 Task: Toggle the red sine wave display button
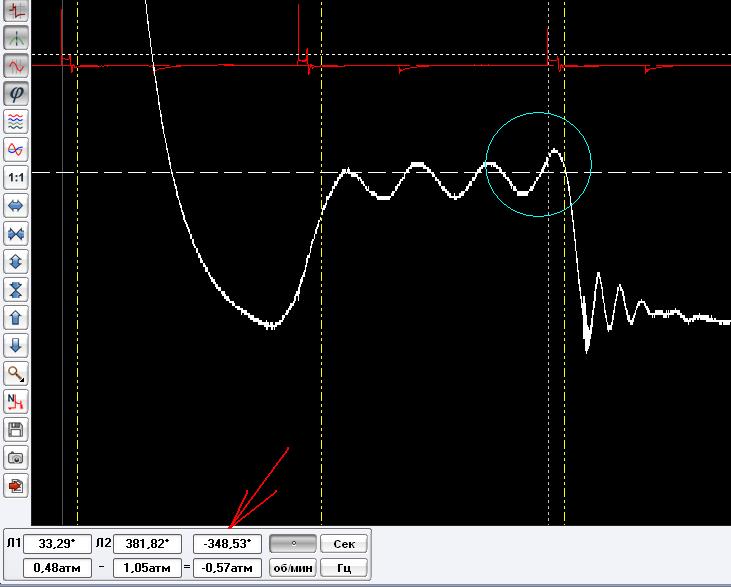(x=16, y=66)
